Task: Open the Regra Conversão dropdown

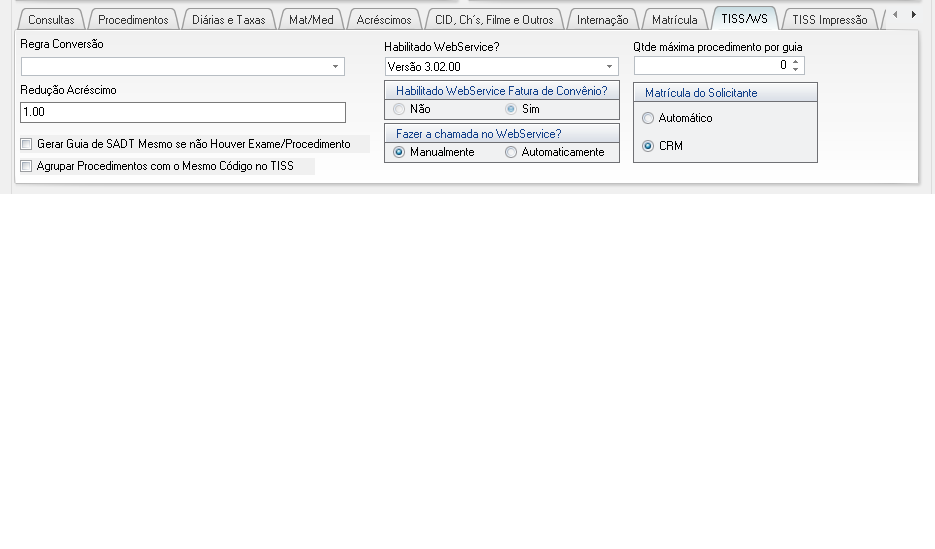Action: click(x=335, y=67)
